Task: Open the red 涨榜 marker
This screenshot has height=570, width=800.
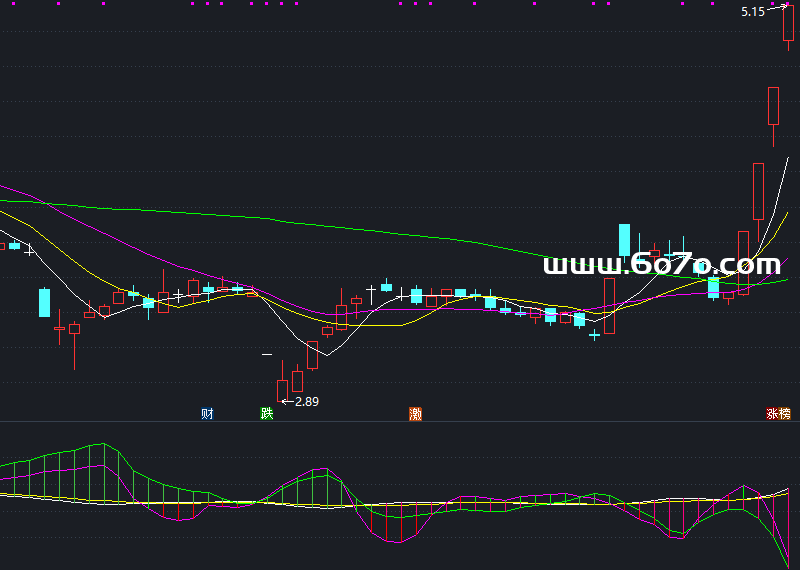Action: click(779, 413)
